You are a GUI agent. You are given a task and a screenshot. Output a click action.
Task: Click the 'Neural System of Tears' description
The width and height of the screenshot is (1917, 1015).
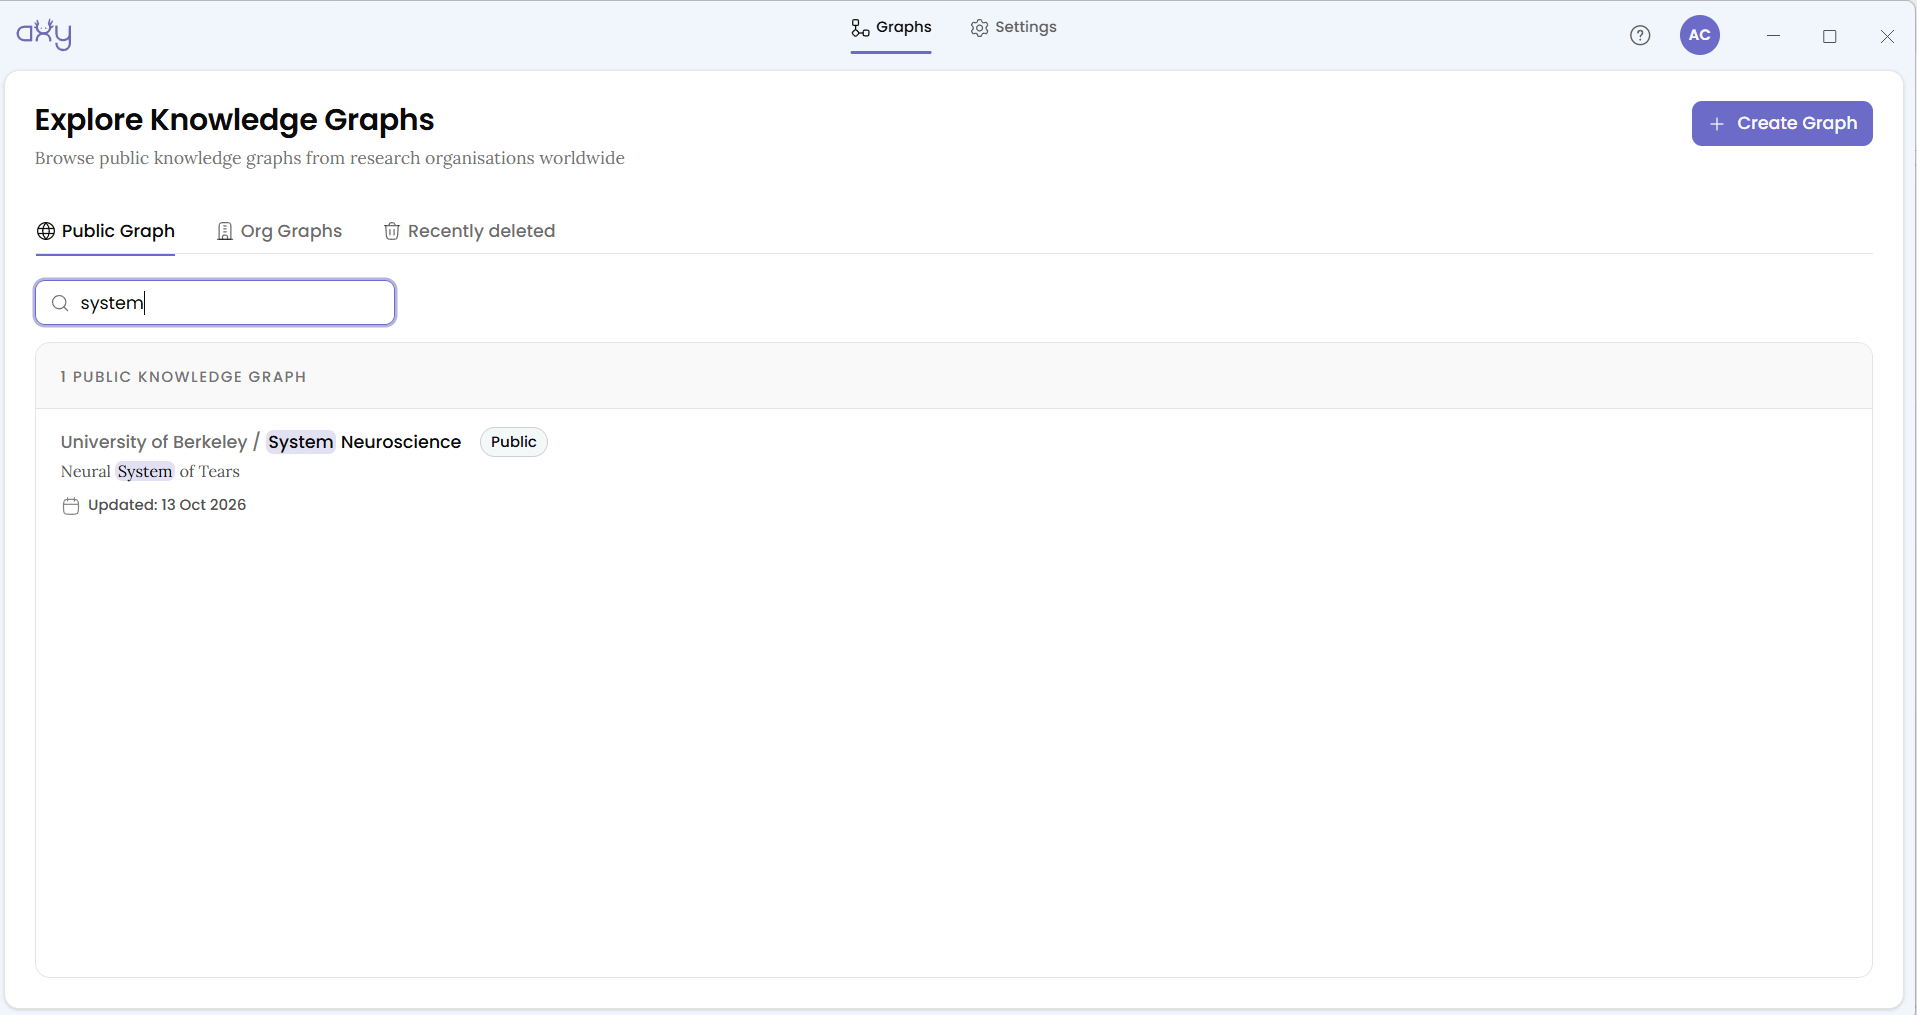point(150,472)
